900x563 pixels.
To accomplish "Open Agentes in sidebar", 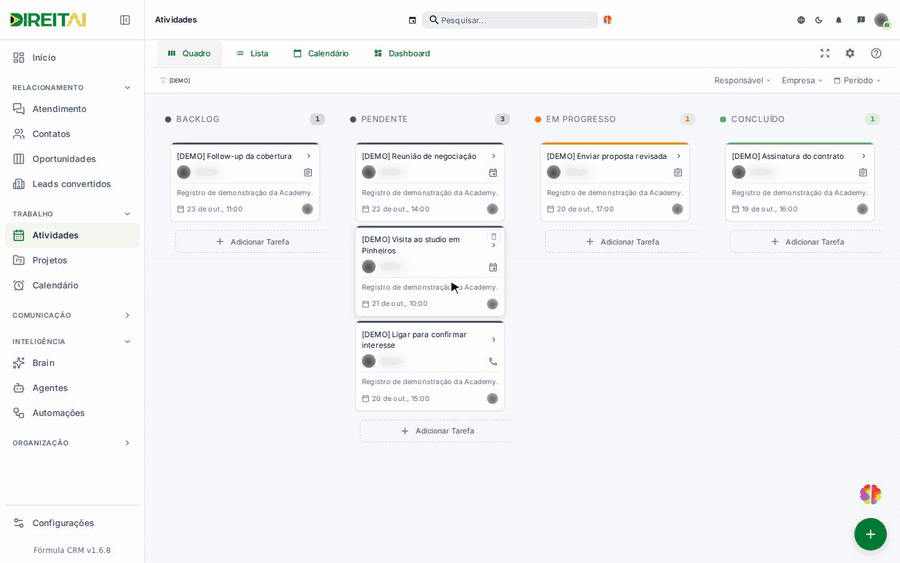I will coord(72,388).
